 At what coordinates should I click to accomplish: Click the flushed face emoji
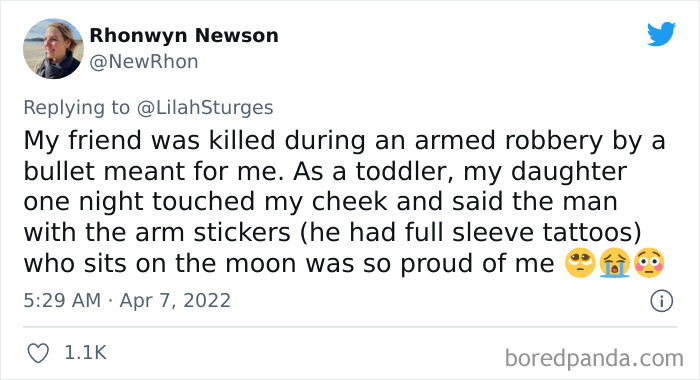649,263
